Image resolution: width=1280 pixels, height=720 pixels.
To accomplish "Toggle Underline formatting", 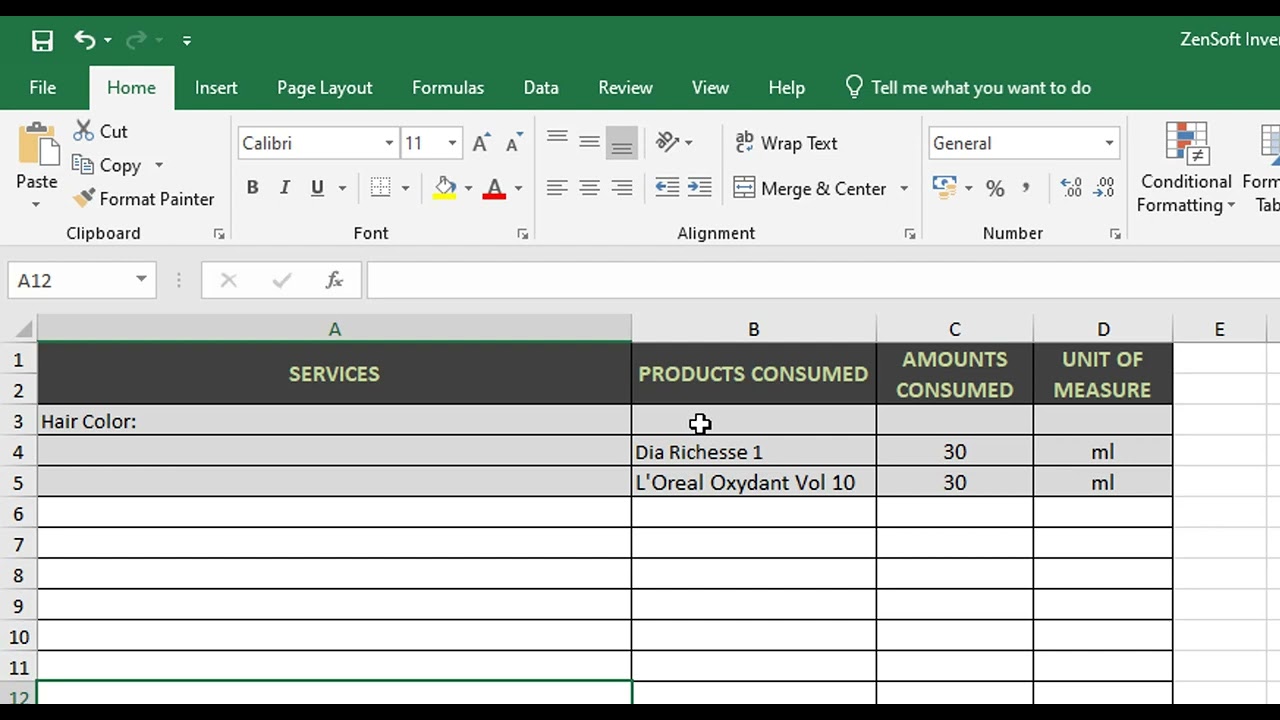I will [x=318, y=188].
